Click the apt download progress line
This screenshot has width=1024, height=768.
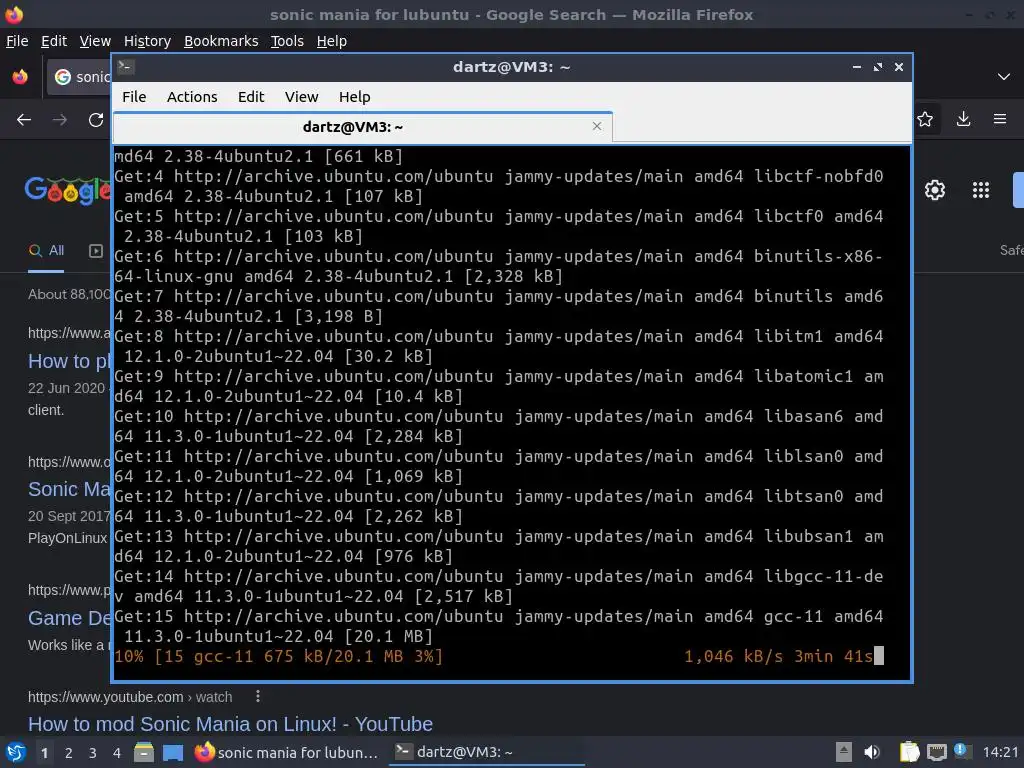tap(500, 656)
